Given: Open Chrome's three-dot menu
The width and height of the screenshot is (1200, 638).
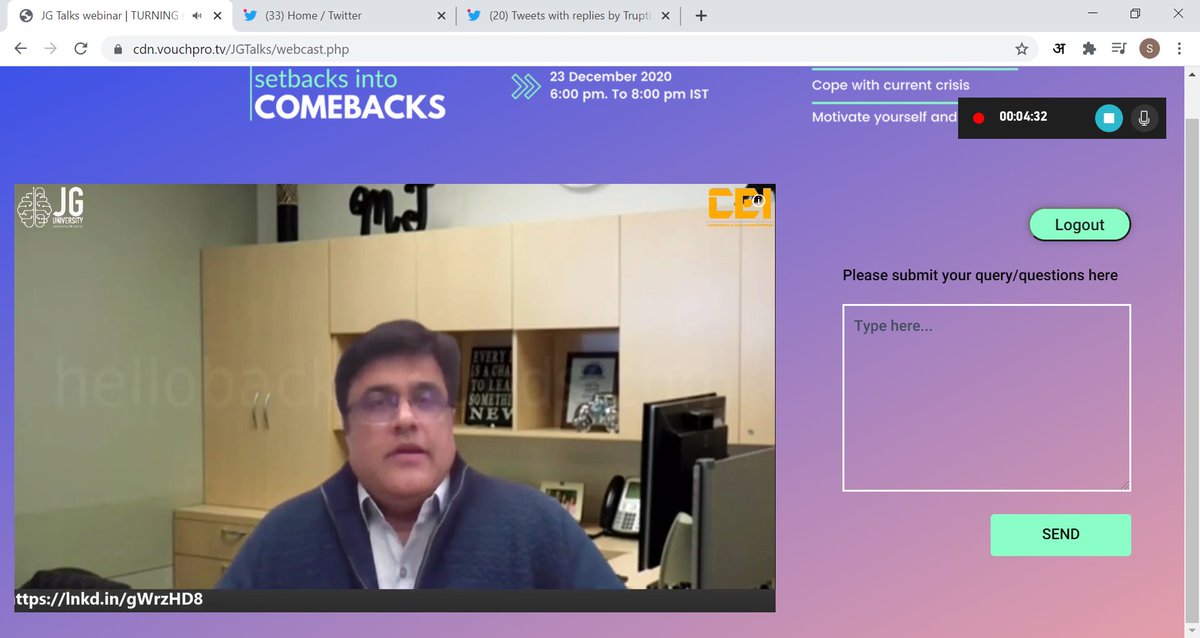Looking at the screenshot, I should 1181,49.
